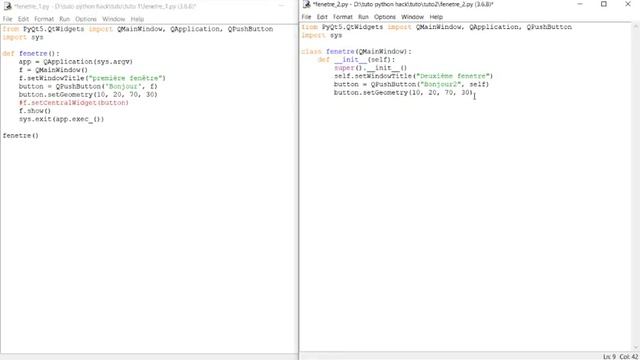This screenshot has width=640, height=360.
Task: Open File menu in fenetre_2.py window
Action: pyautogui.click(x=306, y=17)
